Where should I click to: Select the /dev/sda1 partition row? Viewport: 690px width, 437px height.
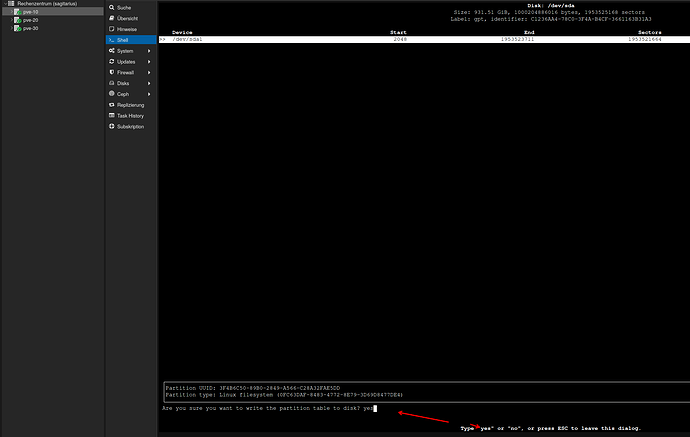tap(424, 40)
